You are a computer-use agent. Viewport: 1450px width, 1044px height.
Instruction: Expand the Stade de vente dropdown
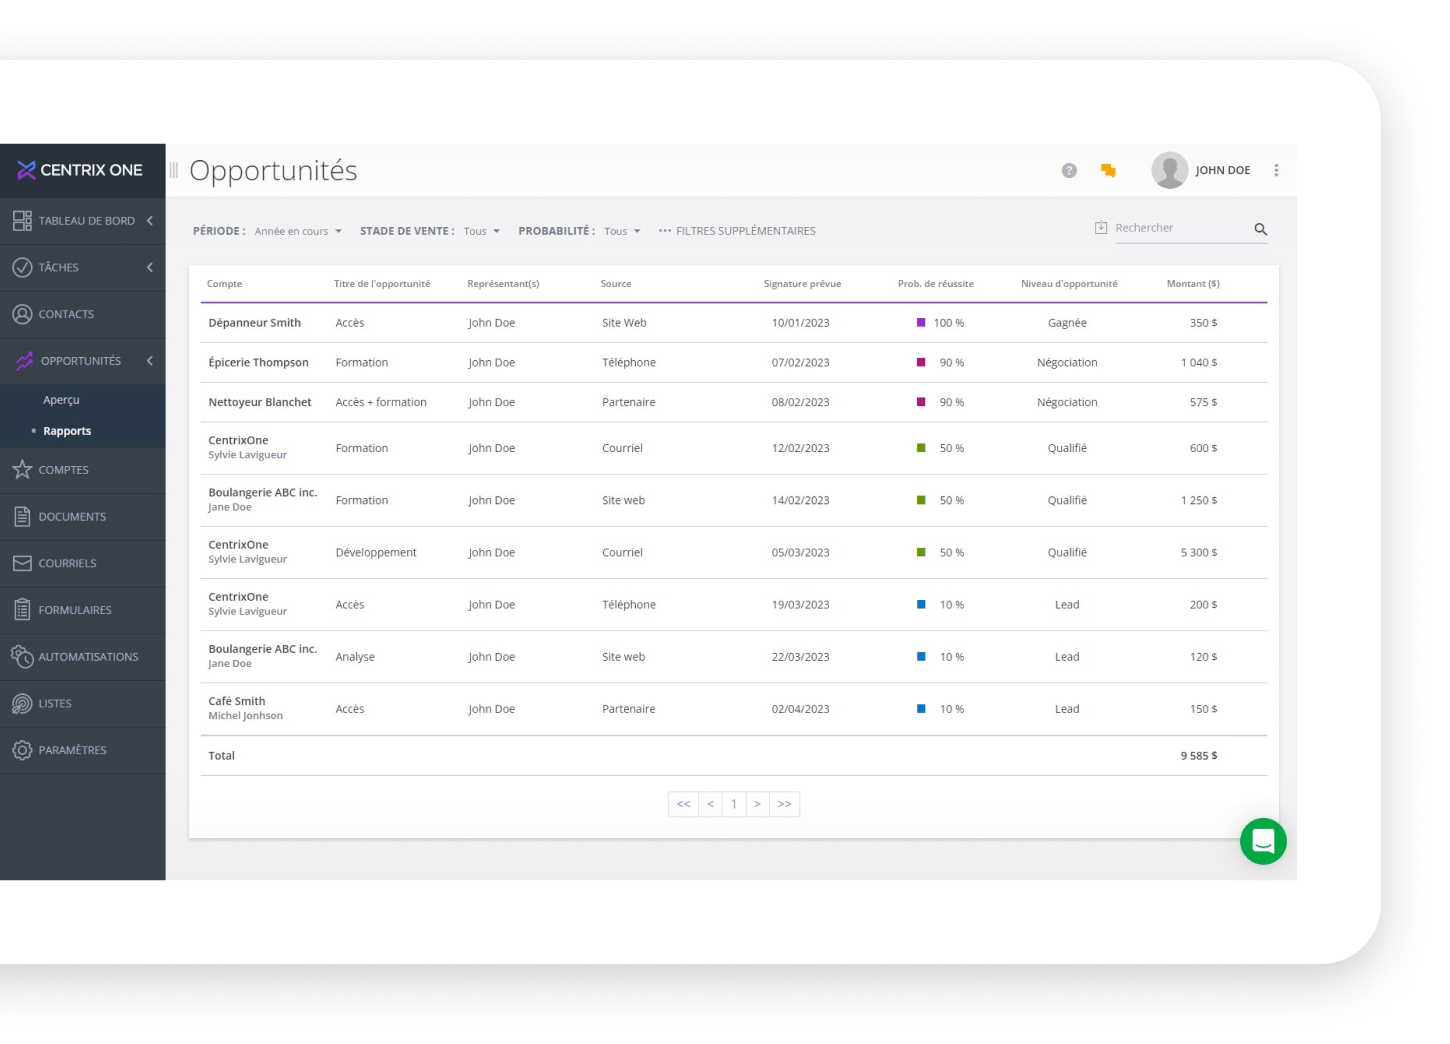tap(480, 230)
